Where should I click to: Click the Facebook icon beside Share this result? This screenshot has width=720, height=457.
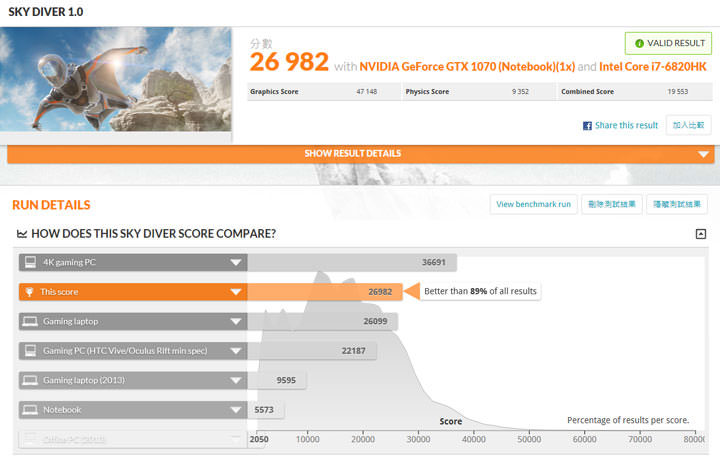[x=588, y=126]
